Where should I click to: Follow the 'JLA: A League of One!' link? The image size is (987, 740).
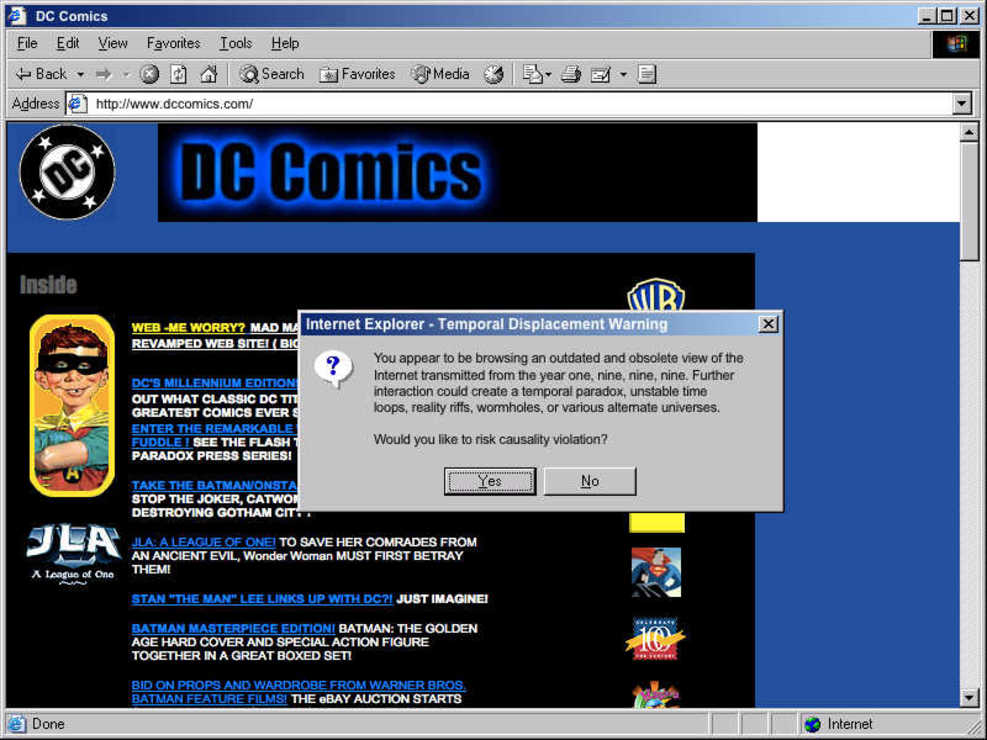(203, 542)
